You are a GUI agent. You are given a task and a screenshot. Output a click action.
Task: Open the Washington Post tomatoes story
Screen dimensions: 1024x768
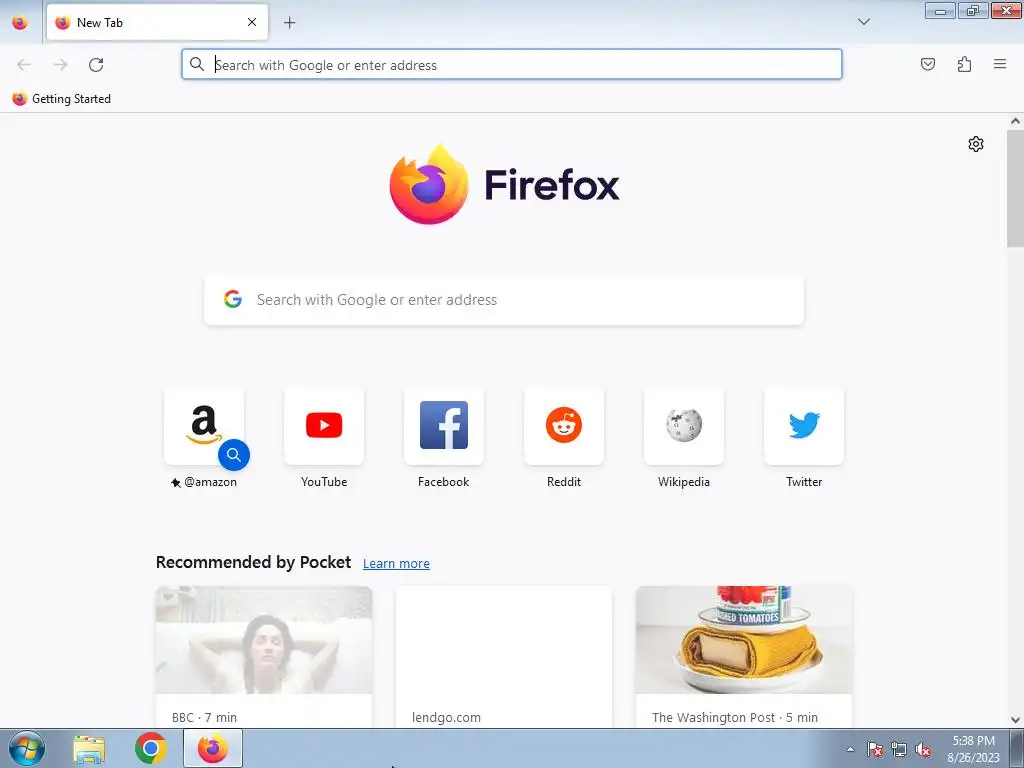[744, 656]
